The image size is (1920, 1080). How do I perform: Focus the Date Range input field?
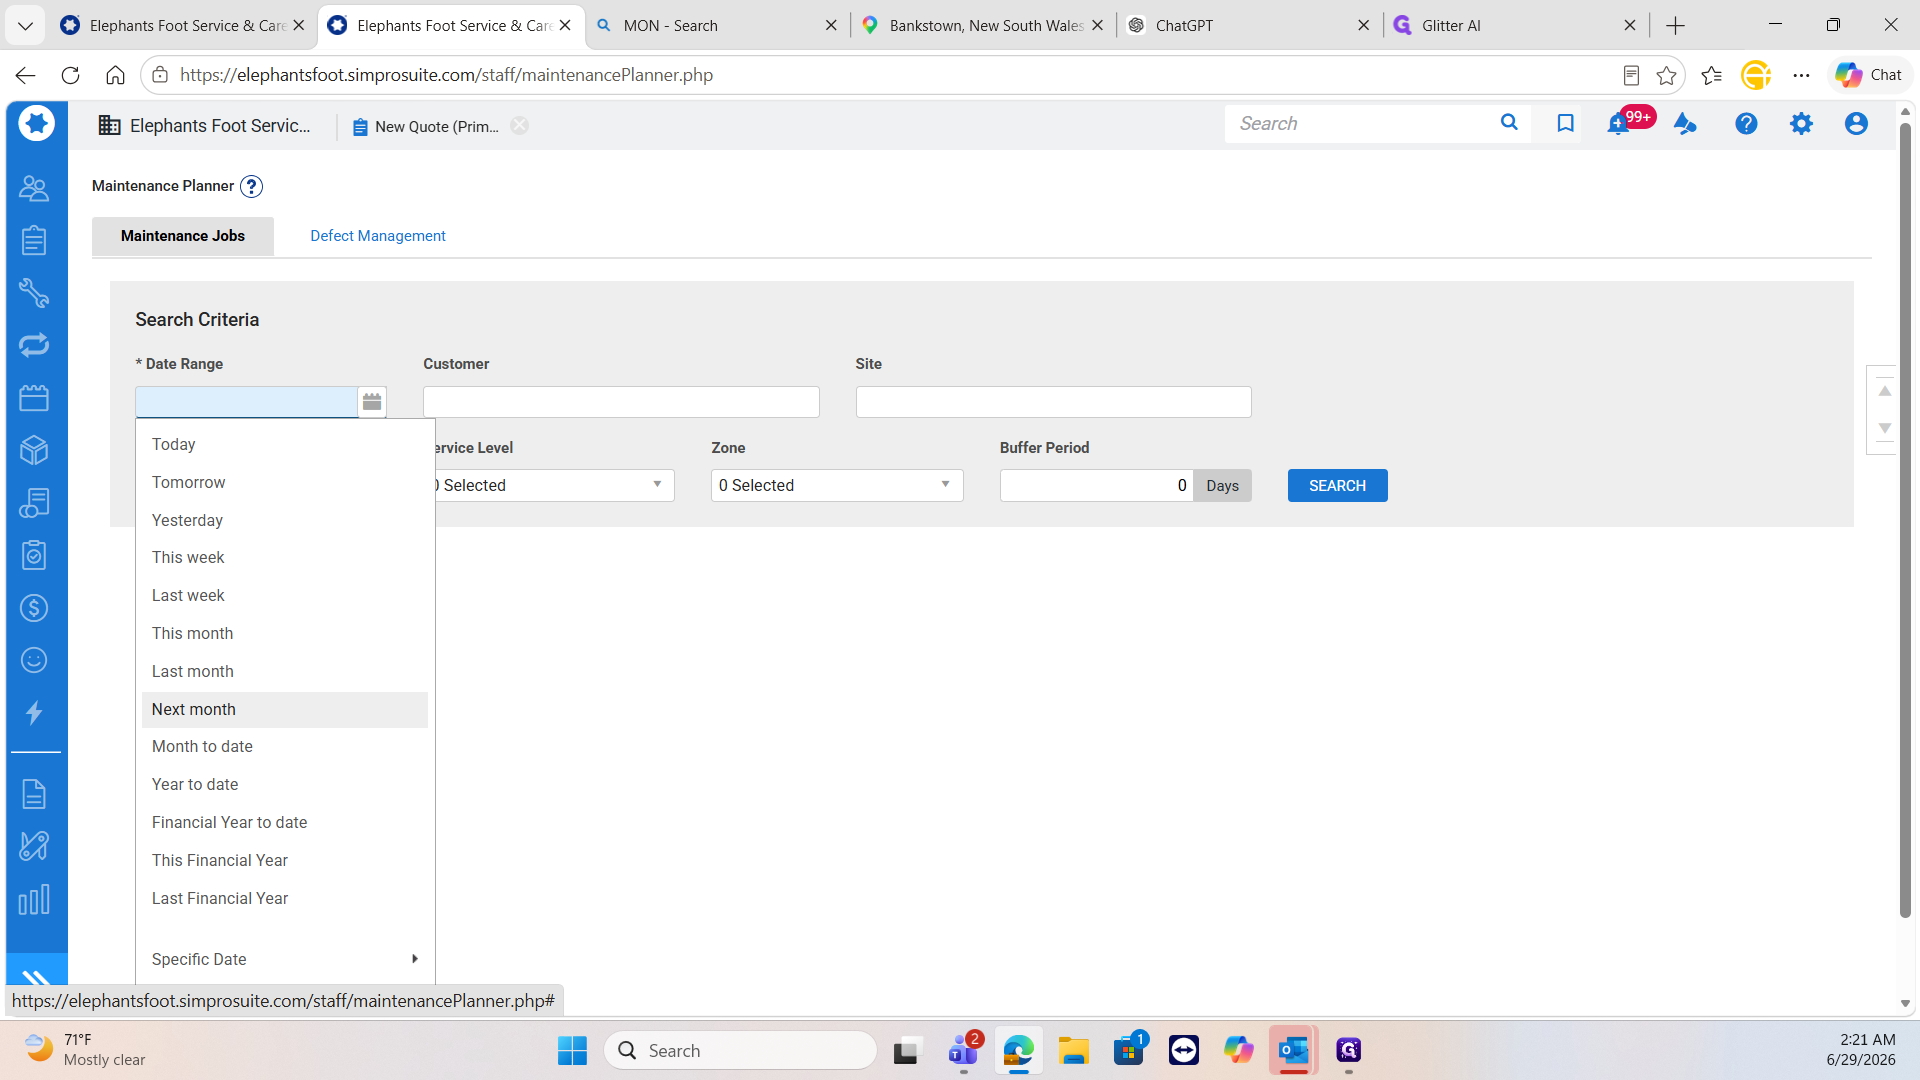tap(246, 402)
